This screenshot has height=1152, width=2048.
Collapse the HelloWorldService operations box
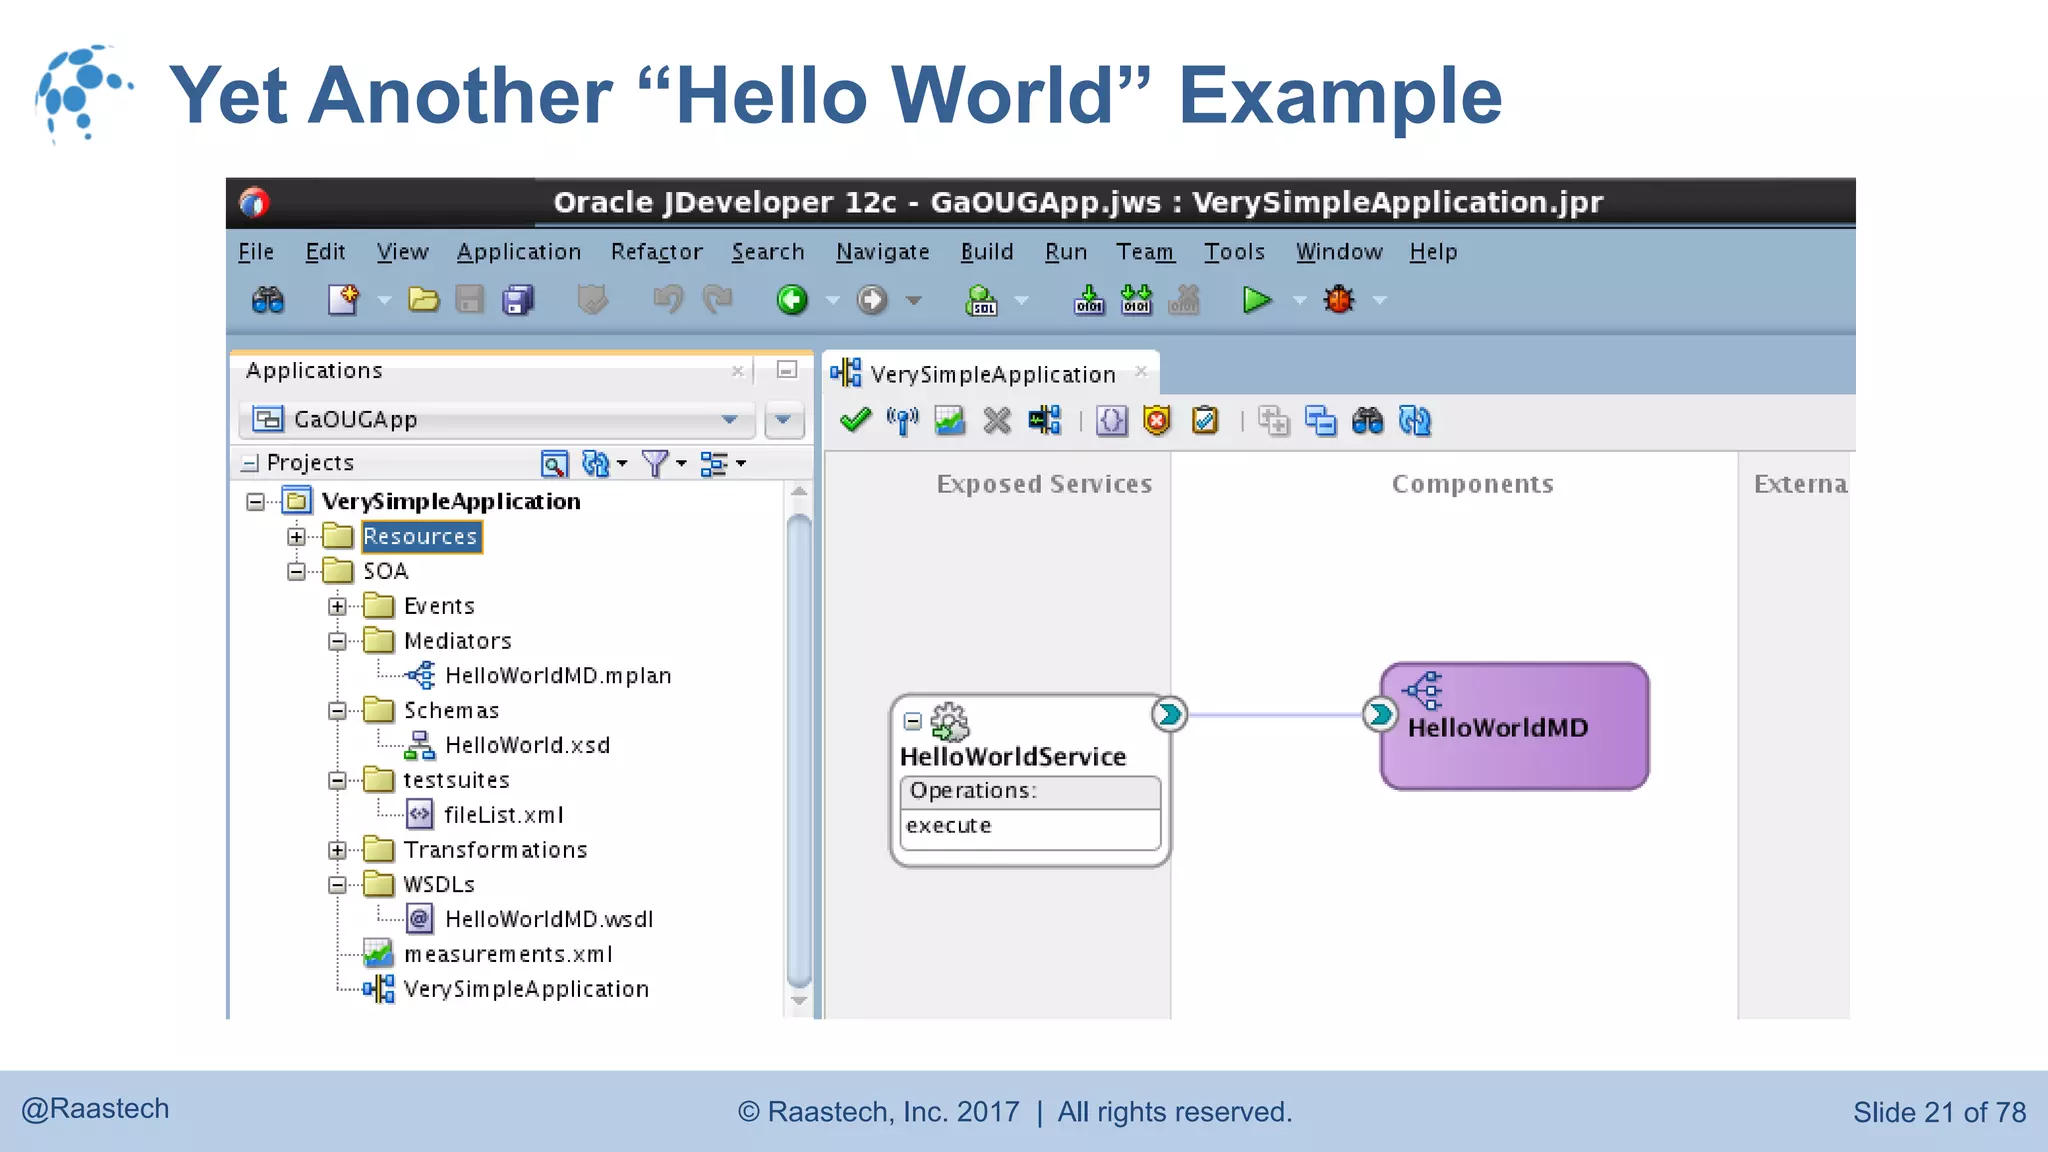click(x=912, y=720)
